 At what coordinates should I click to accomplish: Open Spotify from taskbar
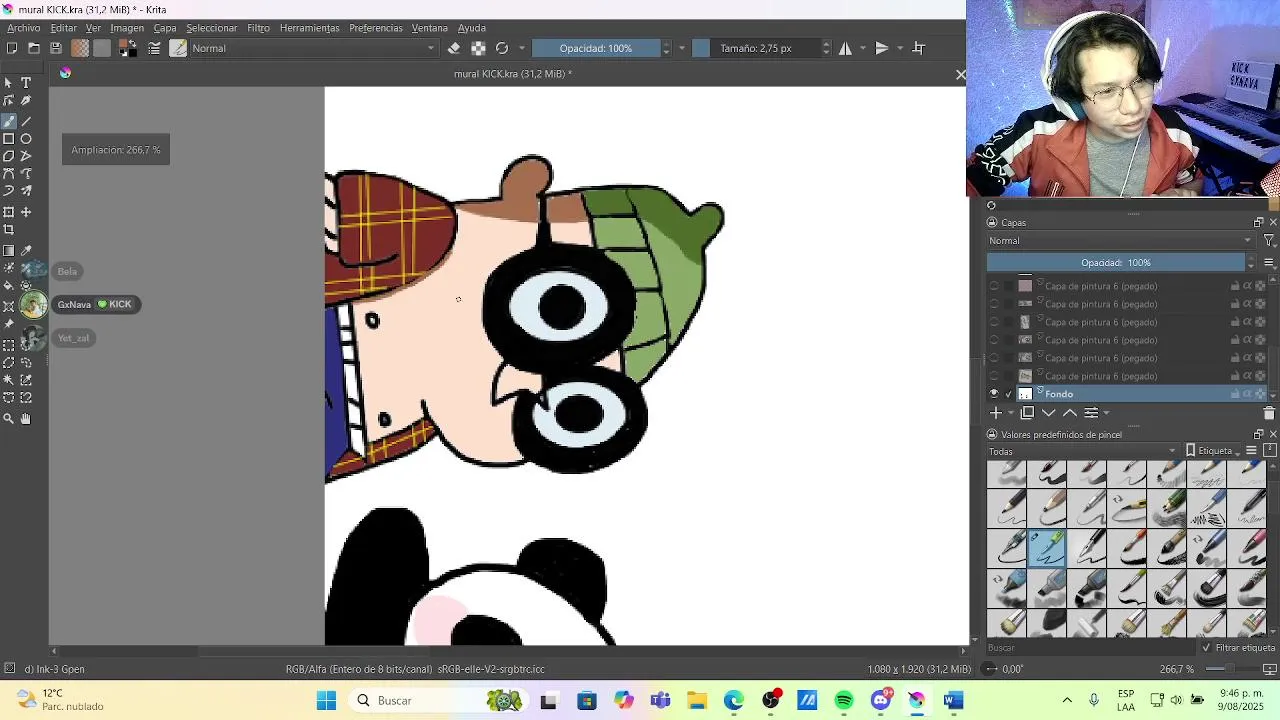(844, 701)
